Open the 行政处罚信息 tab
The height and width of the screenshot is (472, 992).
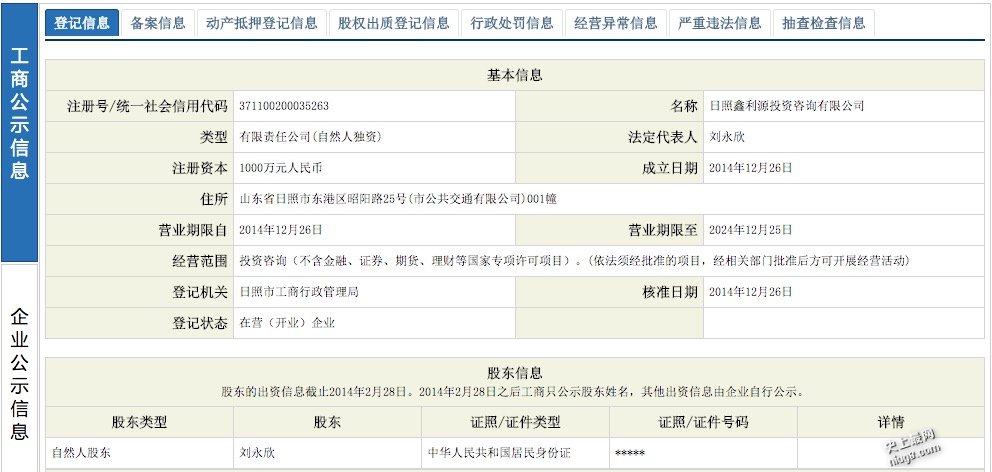point(512,23)
